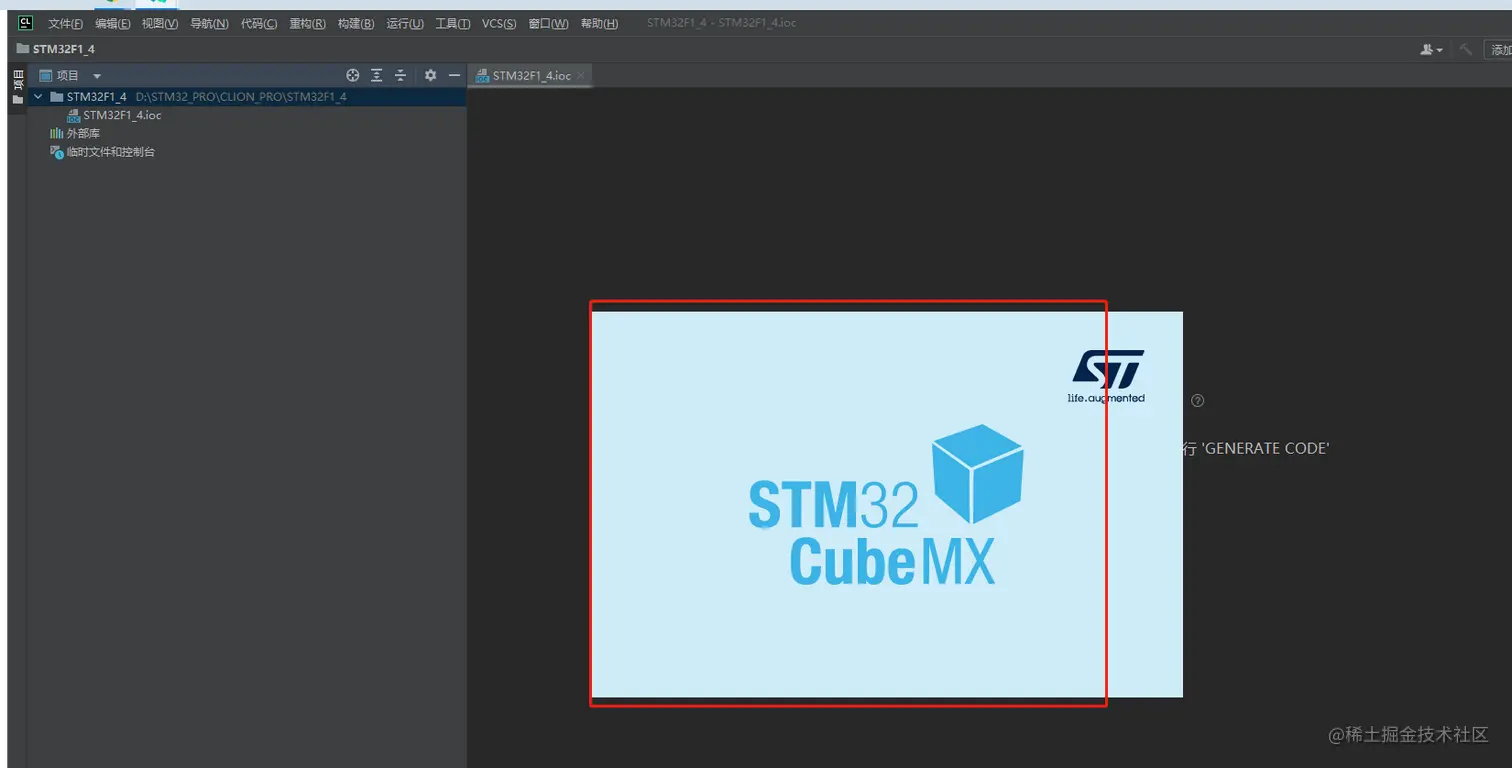Open the 文件(F) menu
This screenshot has width=1512, height=768.
click(x=65, y=24)
